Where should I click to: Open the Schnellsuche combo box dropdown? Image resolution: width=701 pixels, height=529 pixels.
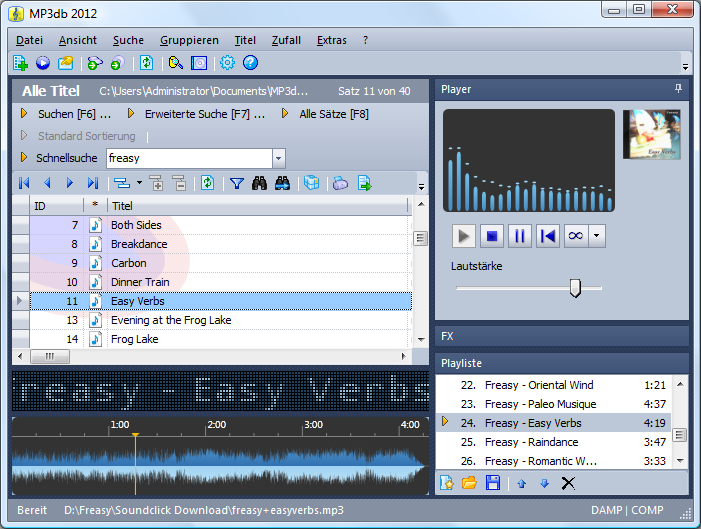(279, 158)
